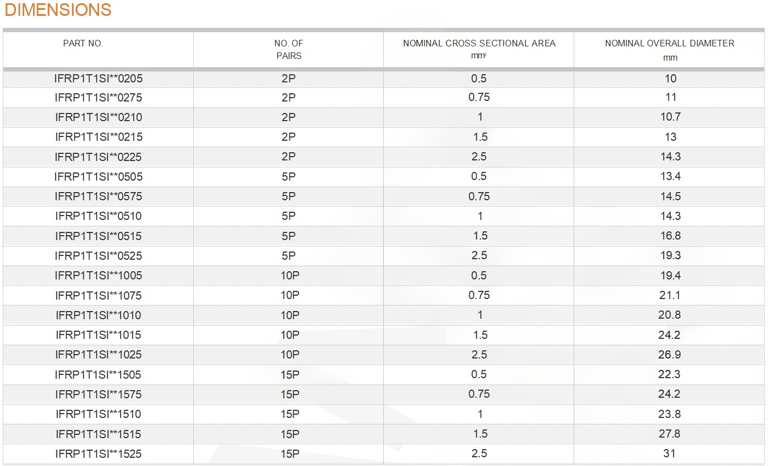Select part number IFRP1T1SI**0275
This screenshot has width=768, height=466.
click(98, 98)
